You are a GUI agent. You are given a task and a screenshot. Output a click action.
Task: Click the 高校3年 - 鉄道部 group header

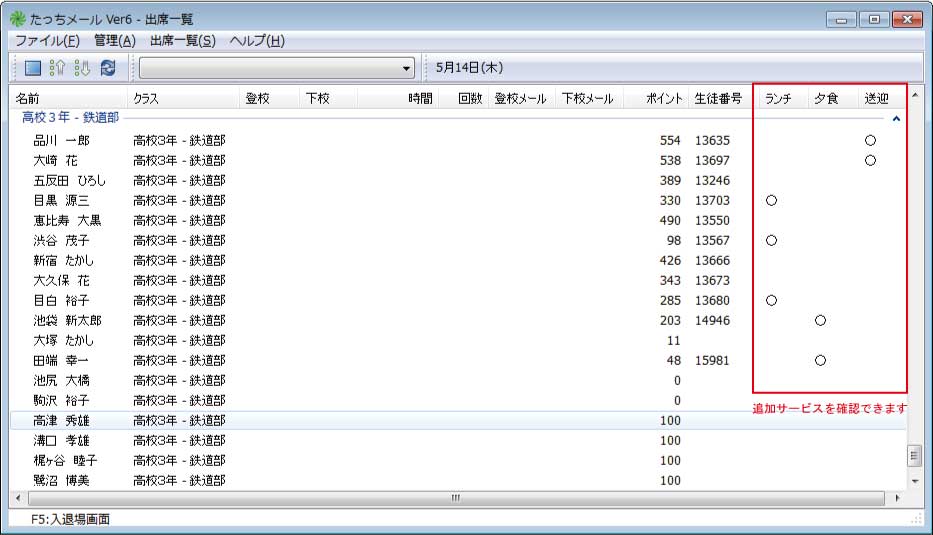click(x=70, y=118)
